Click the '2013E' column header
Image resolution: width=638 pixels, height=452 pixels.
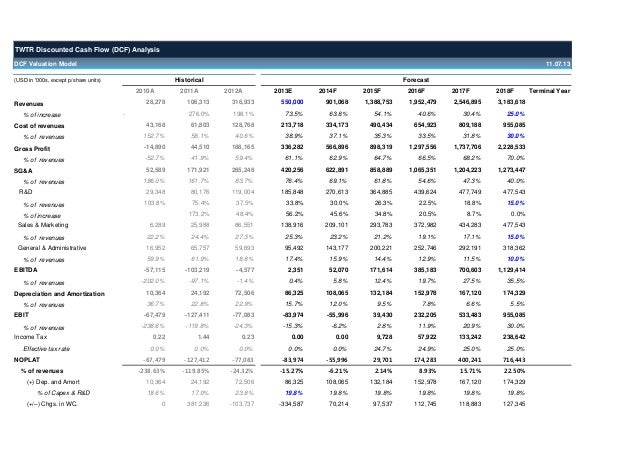(x=283, y=91)
